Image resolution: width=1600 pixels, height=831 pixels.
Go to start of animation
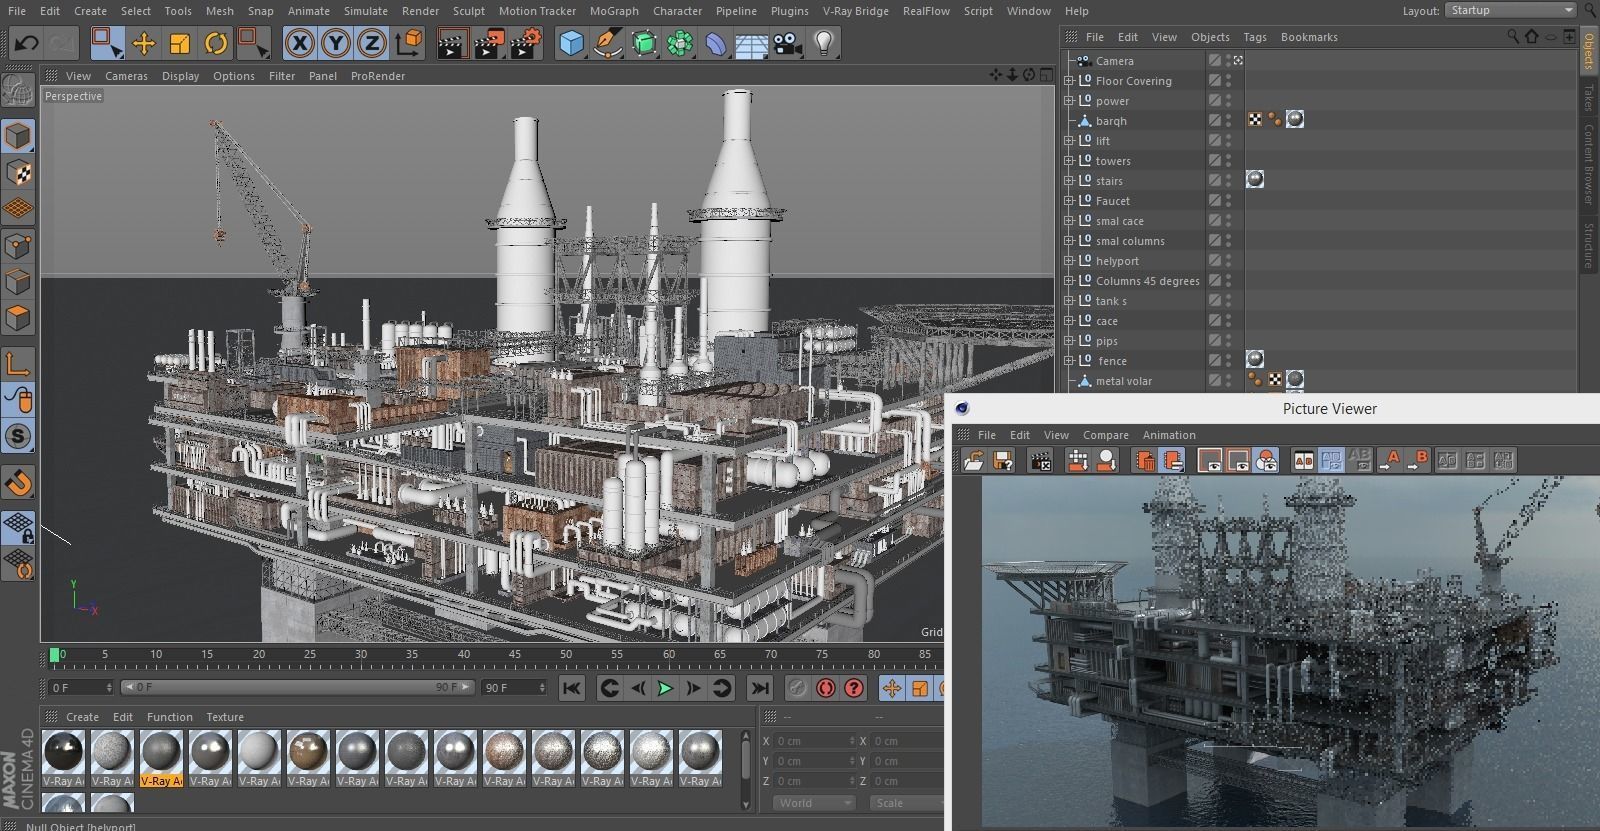point(571,688)
